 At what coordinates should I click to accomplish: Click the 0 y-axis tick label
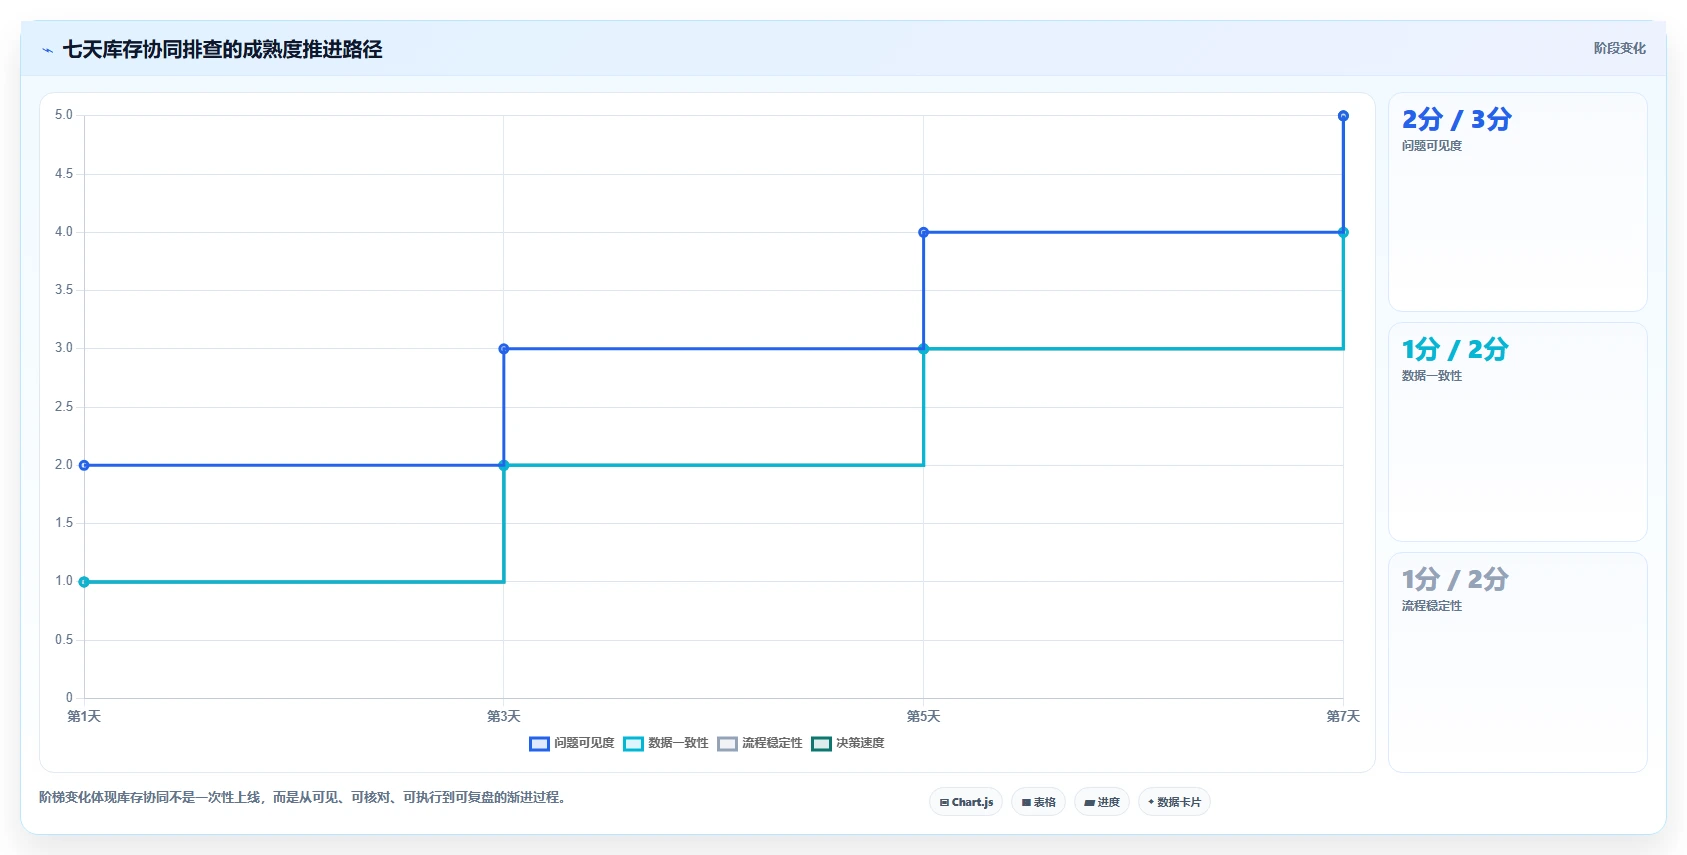coord(69,698)
